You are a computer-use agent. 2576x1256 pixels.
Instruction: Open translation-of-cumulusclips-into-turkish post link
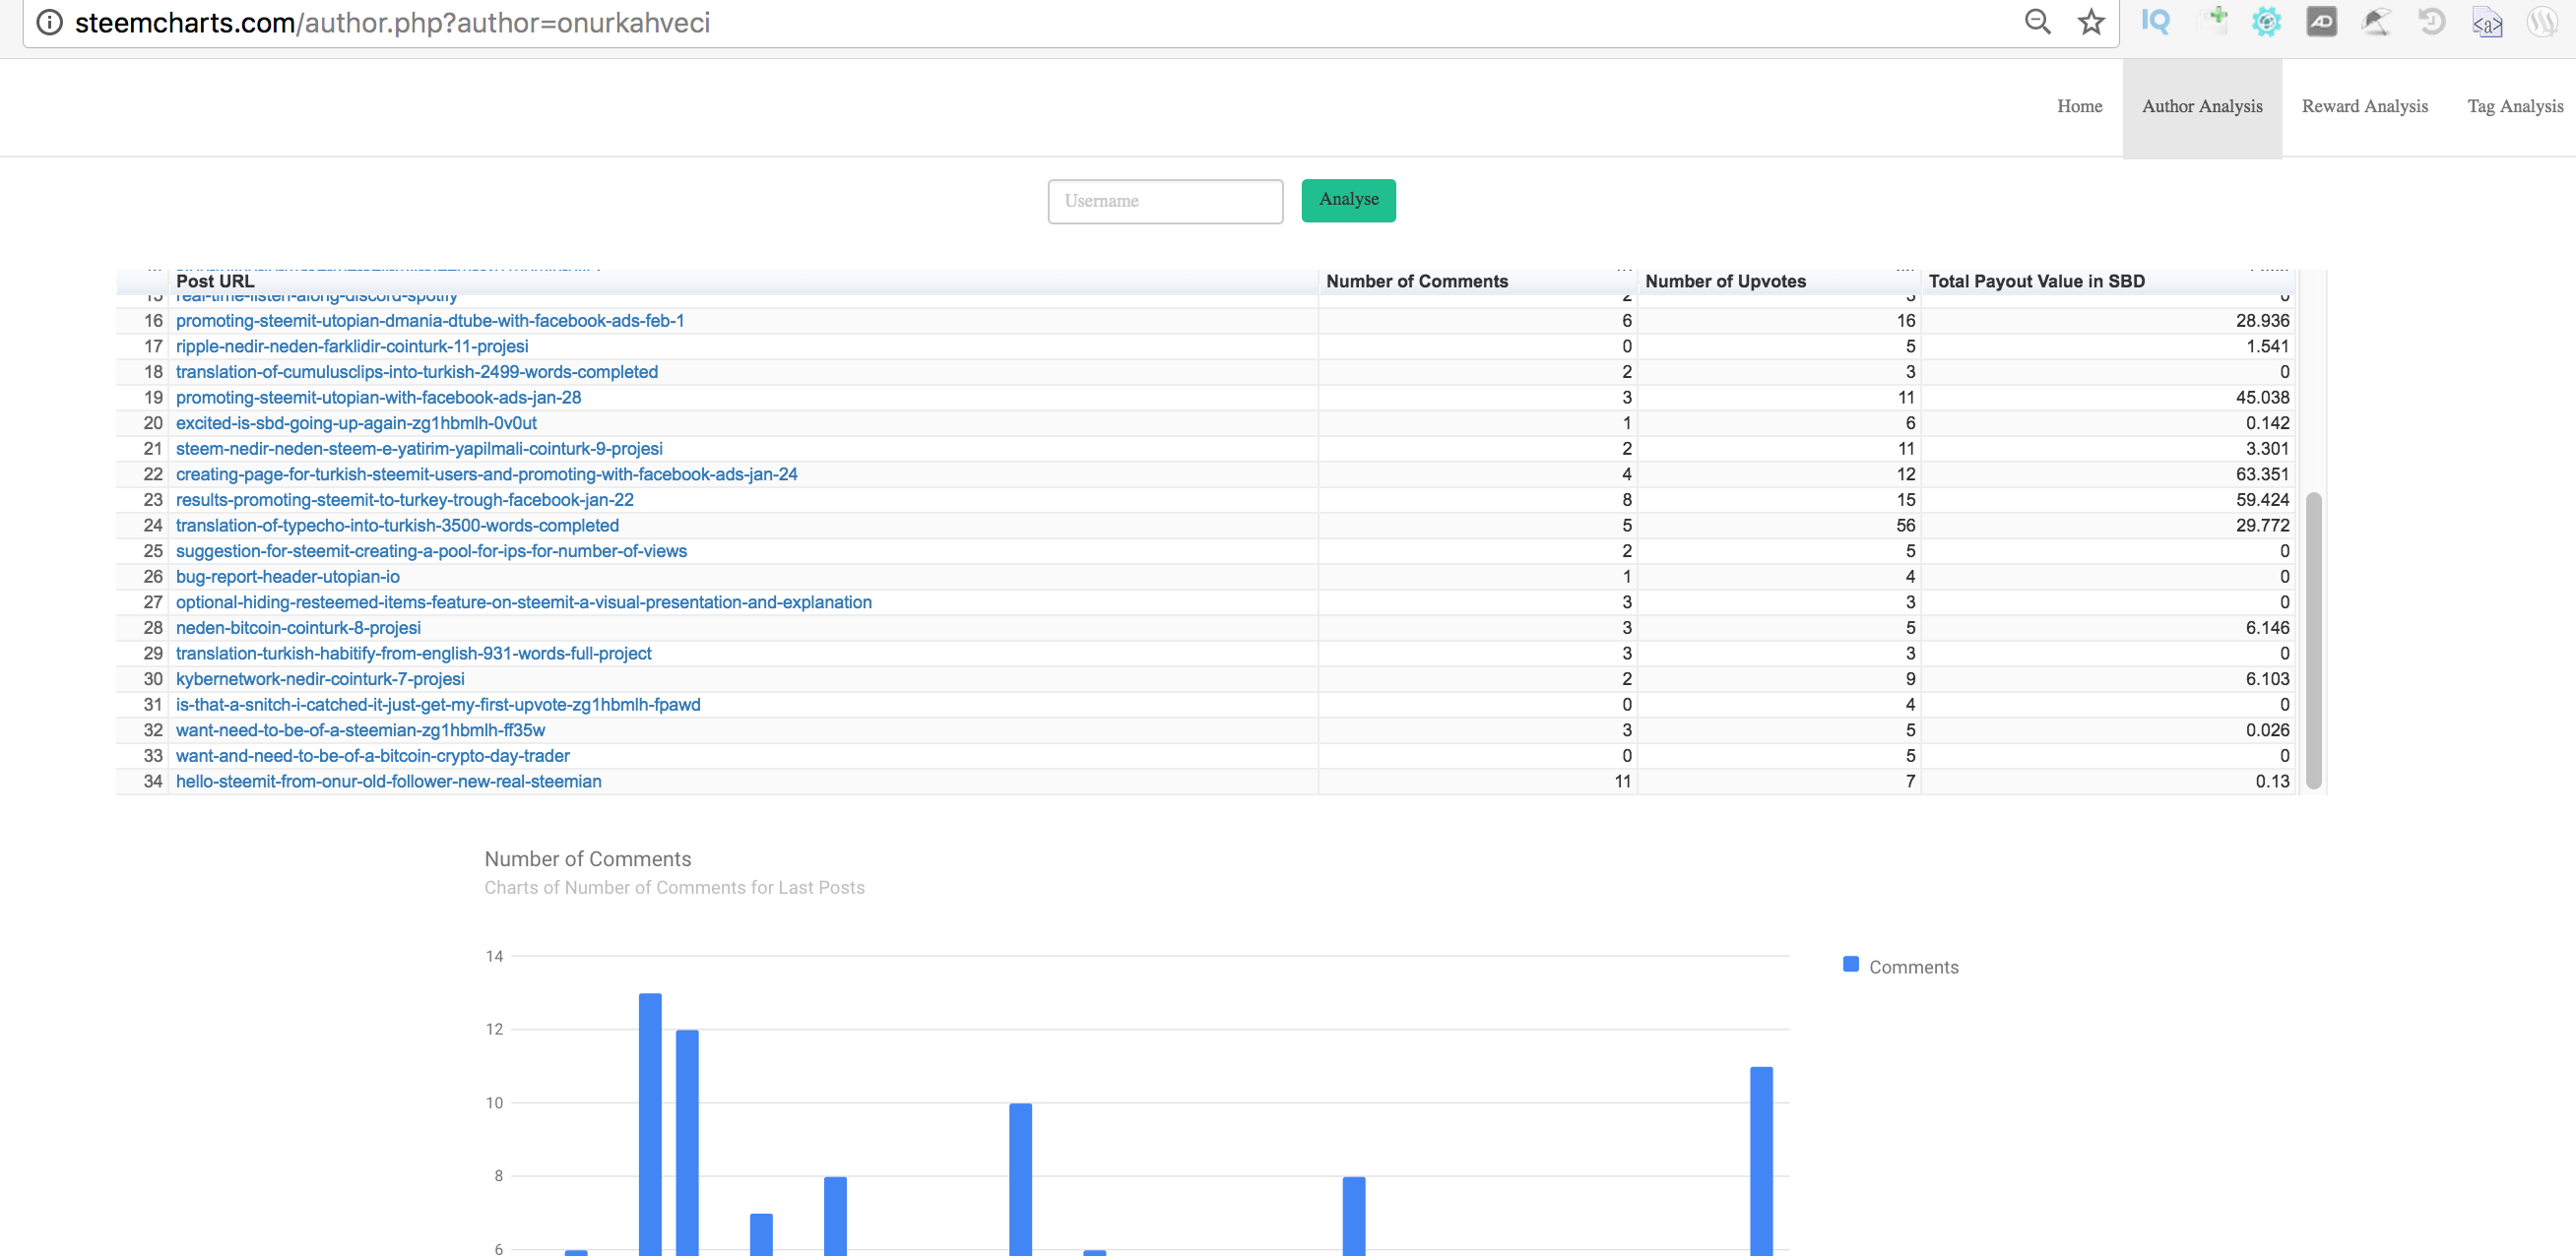coord(417,372)
